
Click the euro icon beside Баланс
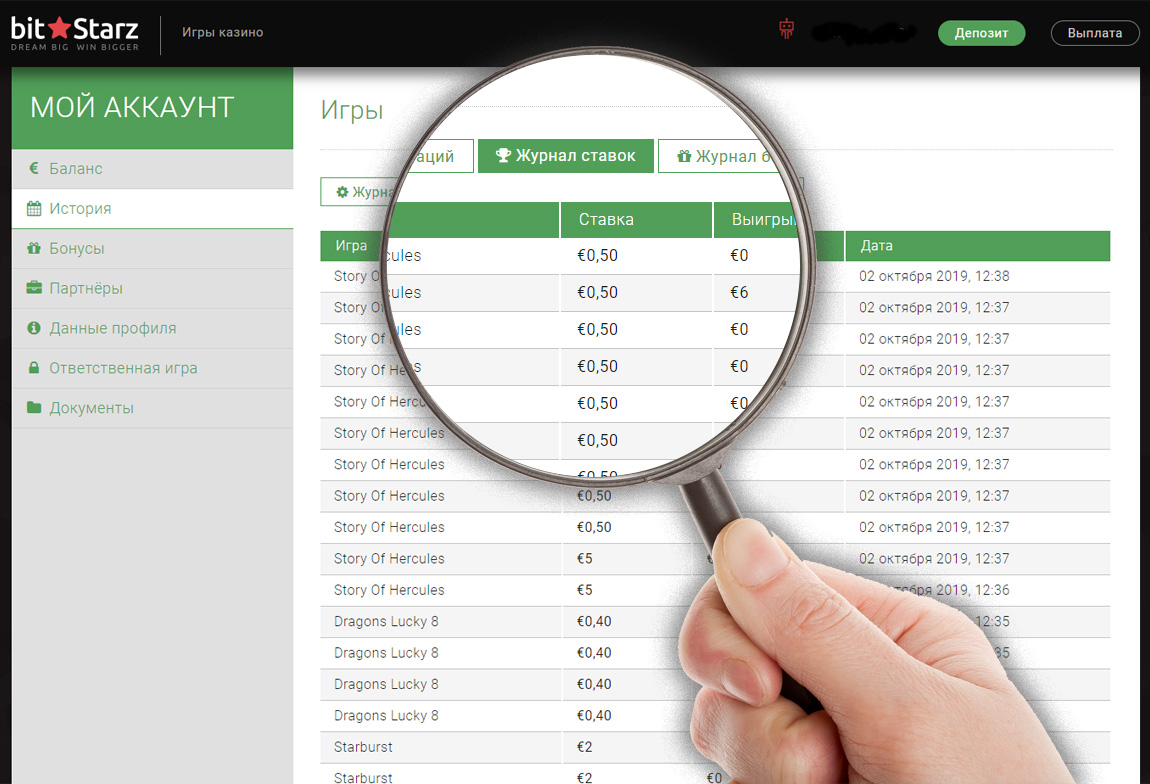pos(33,169)
